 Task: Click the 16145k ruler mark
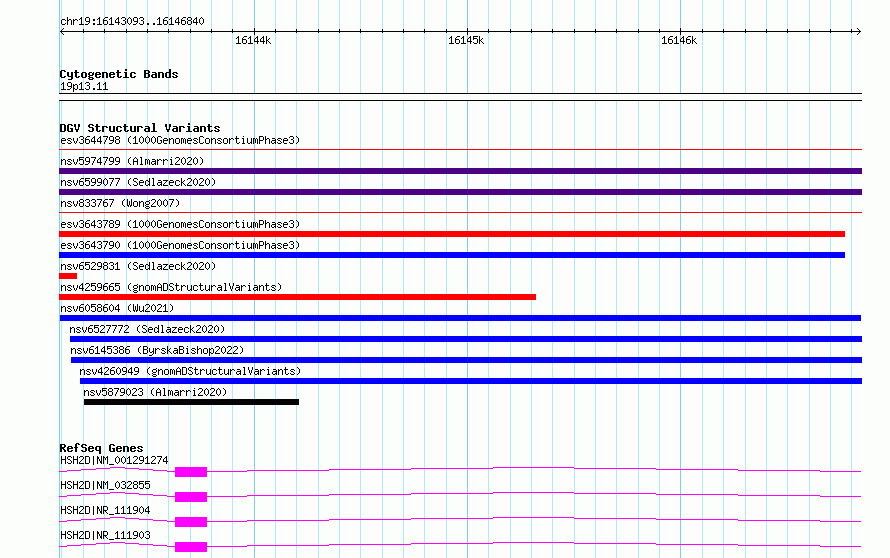(466, 40)
